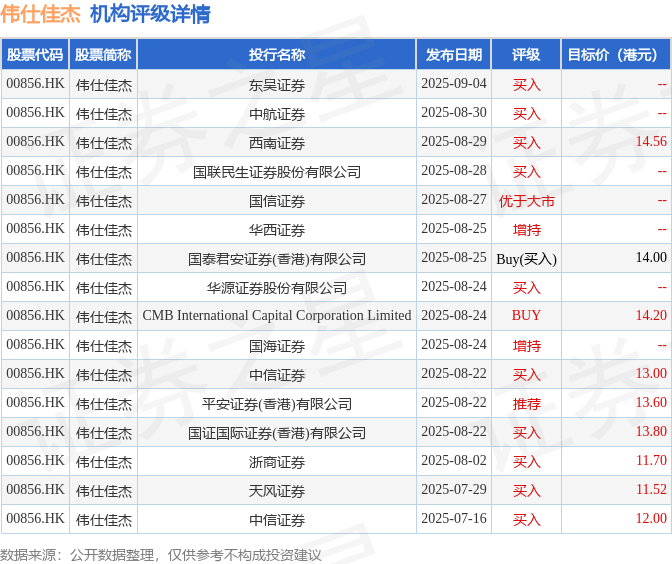
Task: Click target price 14.00
Action: tap(651, 257)
